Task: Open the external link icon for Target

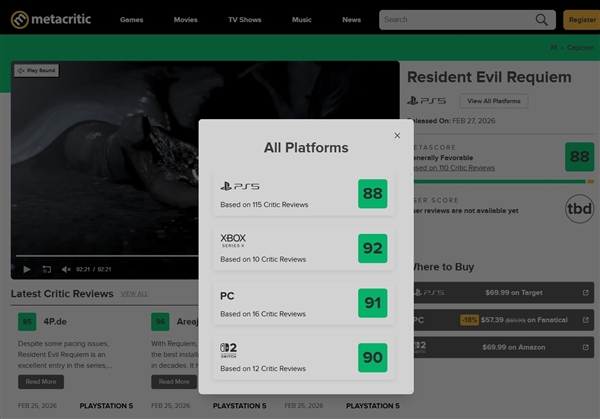Action: pyautogui.click(x=585, y=293)
